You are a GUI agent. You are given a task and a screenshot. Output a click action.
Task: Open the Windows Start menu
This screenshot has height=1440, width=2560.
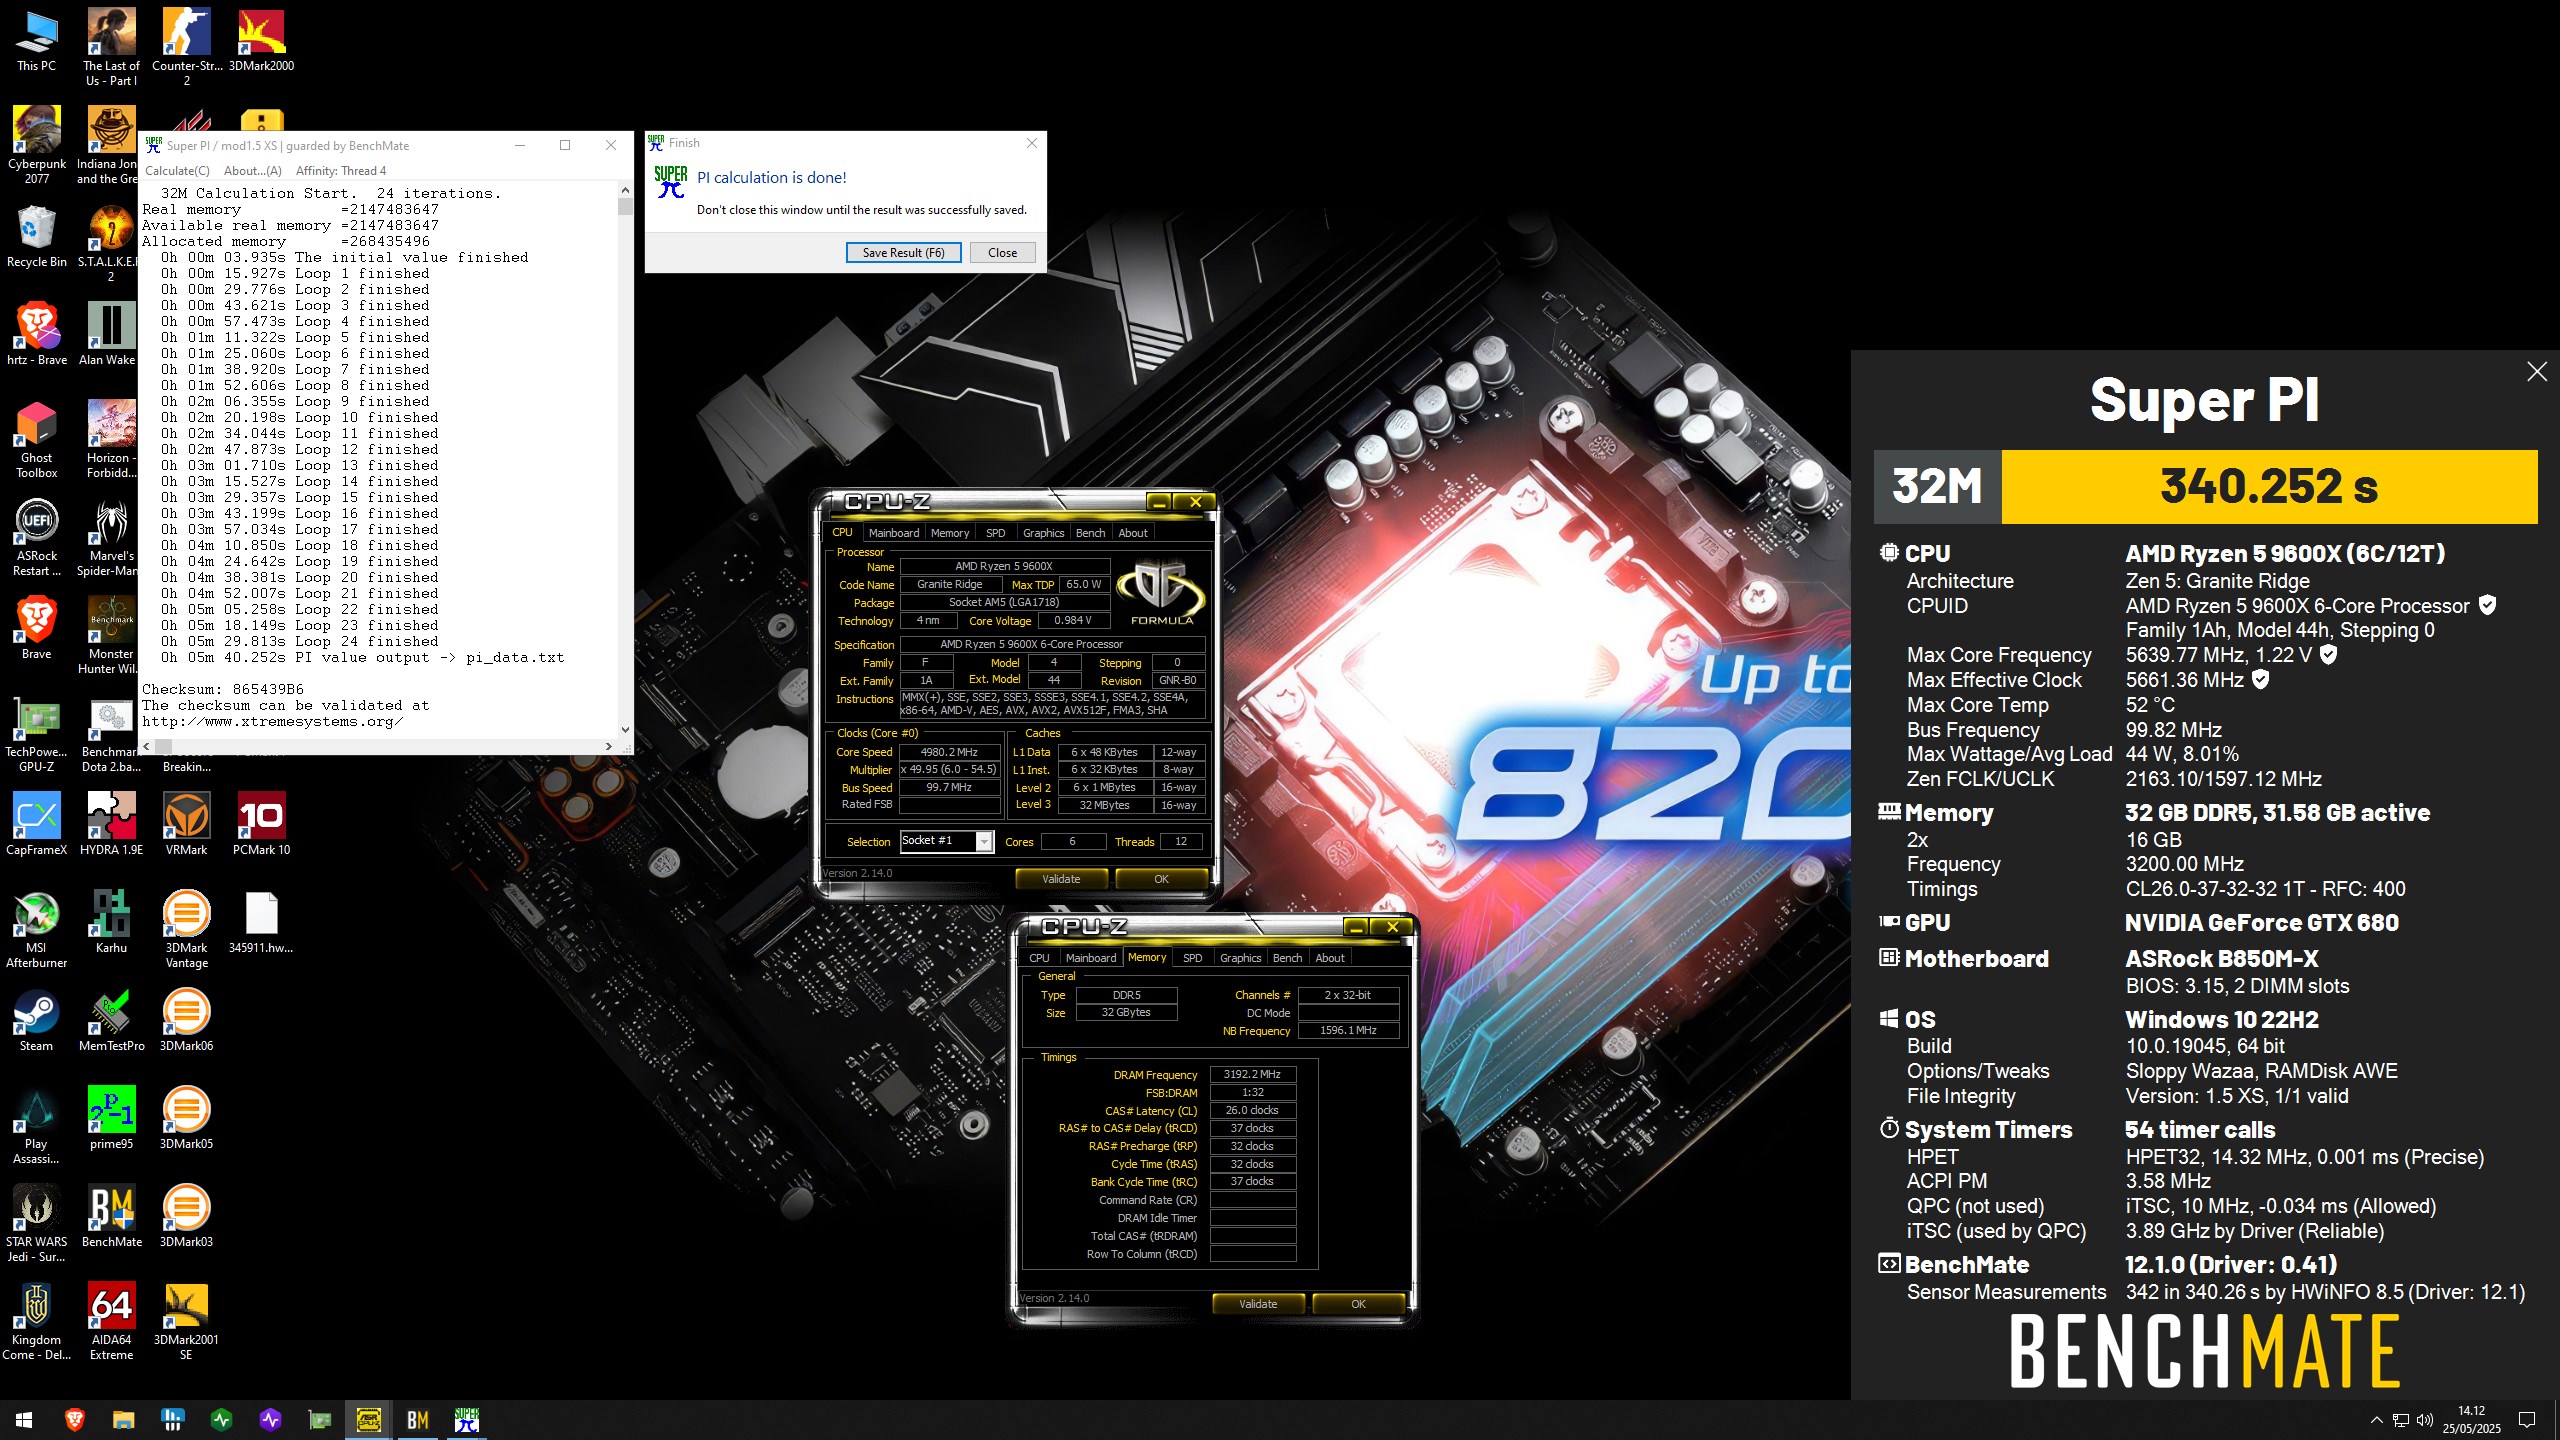click(24, 1419)
